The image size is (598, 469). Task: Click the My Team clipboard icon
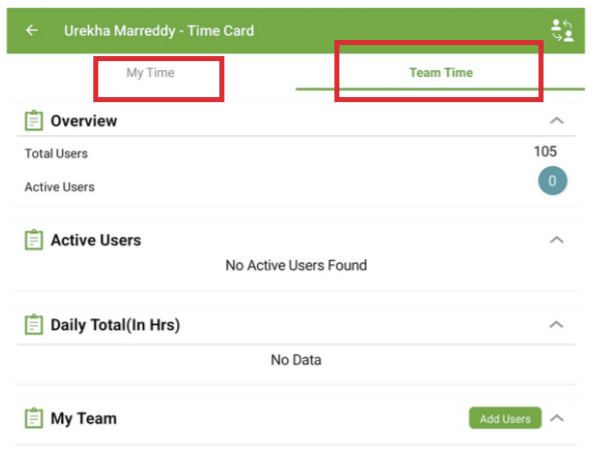pyautogui.click(x=34, y=418)
